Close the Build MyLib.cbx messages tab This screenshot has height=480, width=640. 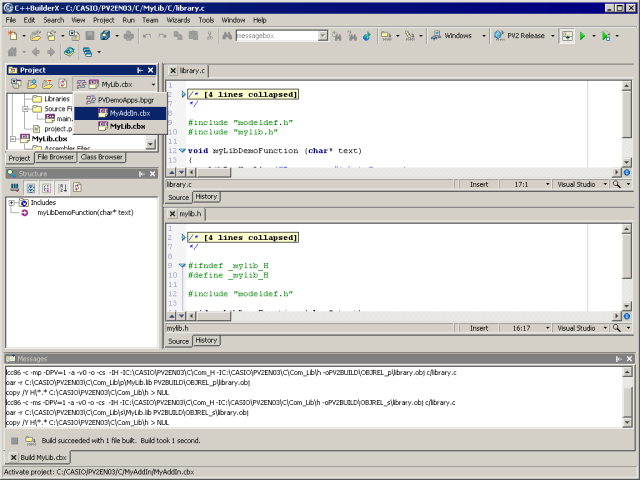pyautogui.click(x=13, y=457)
